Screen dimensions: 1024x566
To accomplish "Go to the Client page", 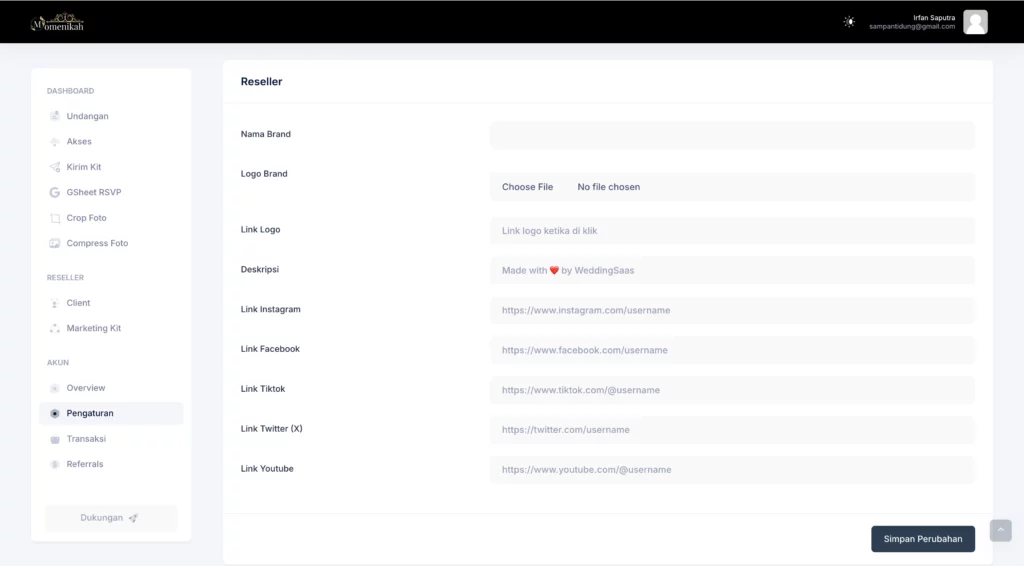I will click(111, 303).
